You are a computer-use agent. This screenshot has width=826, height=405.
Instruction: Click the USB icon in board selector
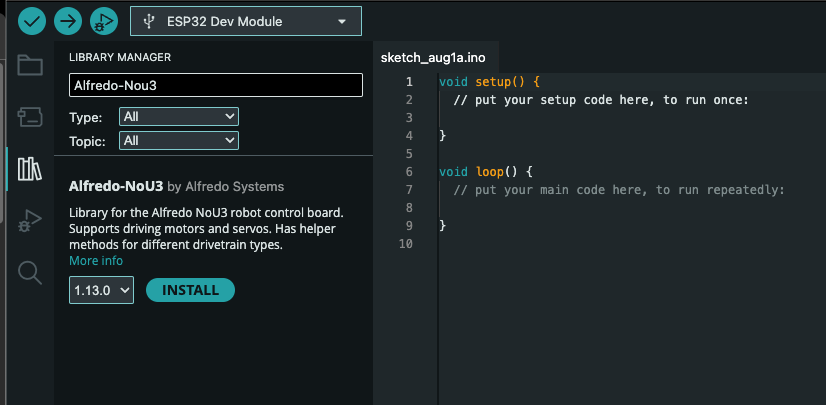click(149, 21)
